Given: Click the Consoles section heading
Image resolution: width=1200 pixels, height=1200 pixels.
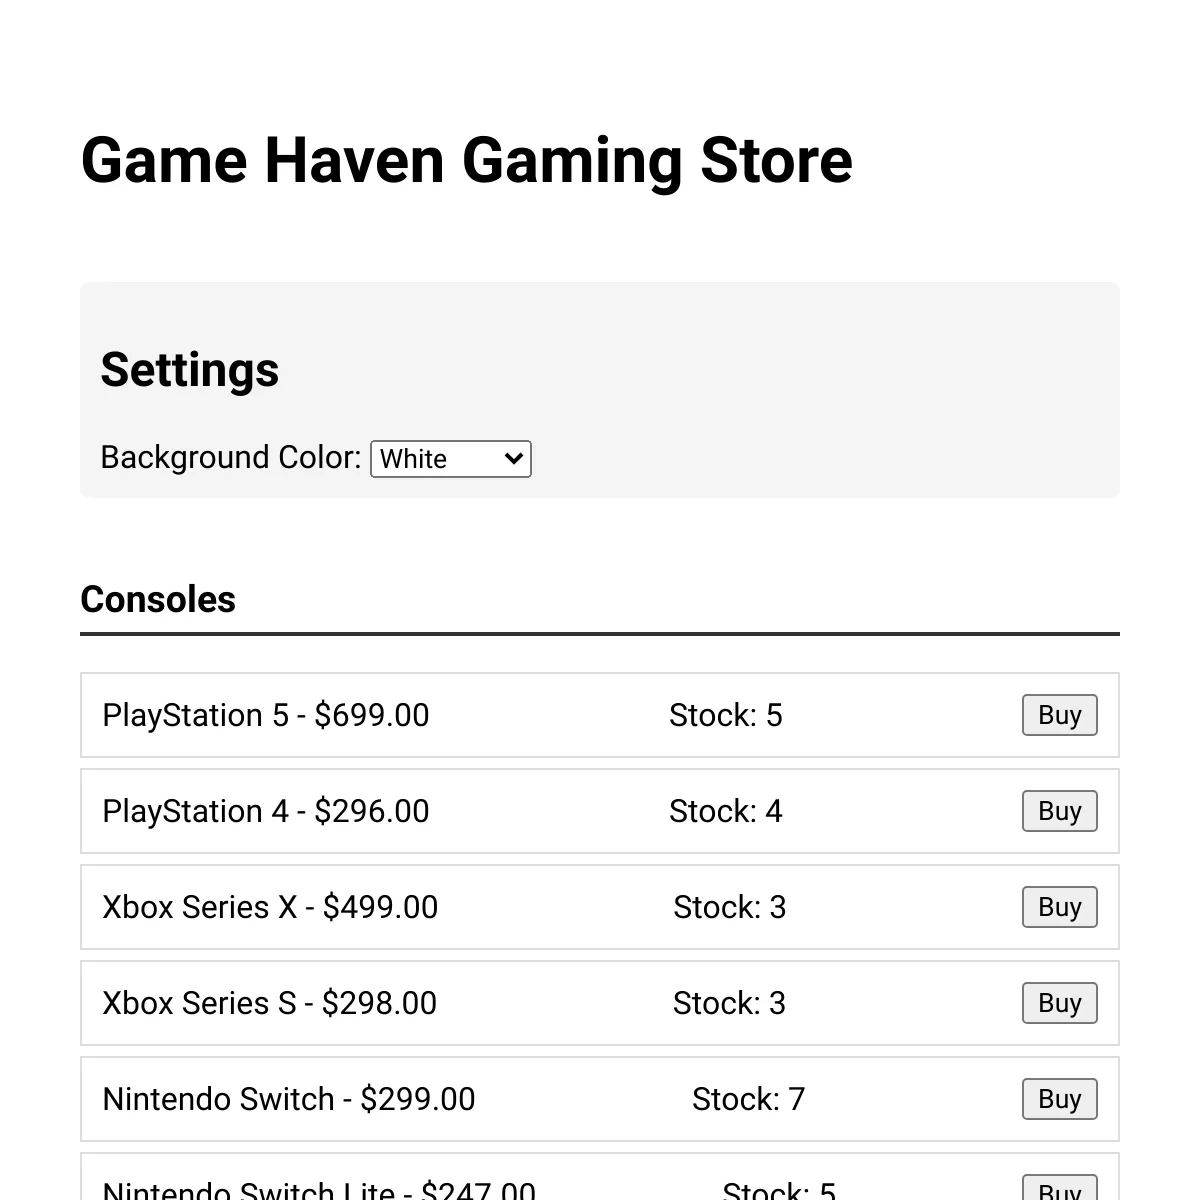Looking at the screenshot, I should point(158,600).
